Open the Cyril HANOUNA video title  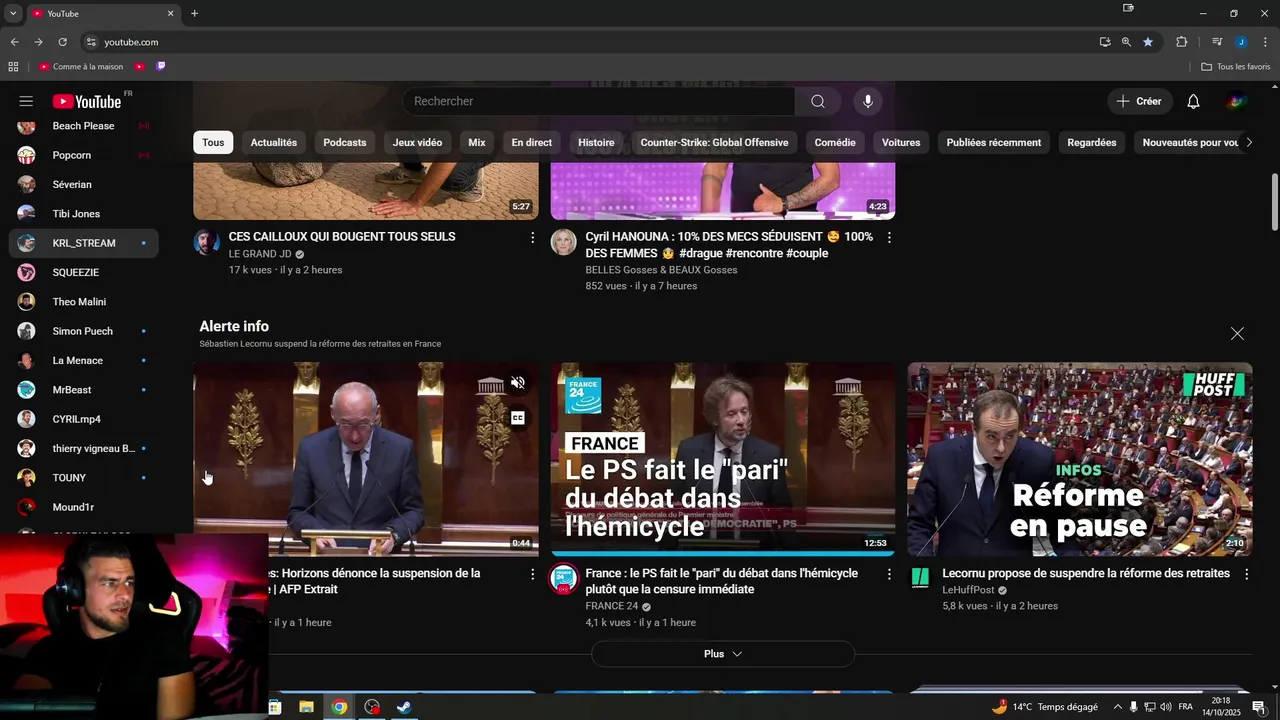click(729, 245)
